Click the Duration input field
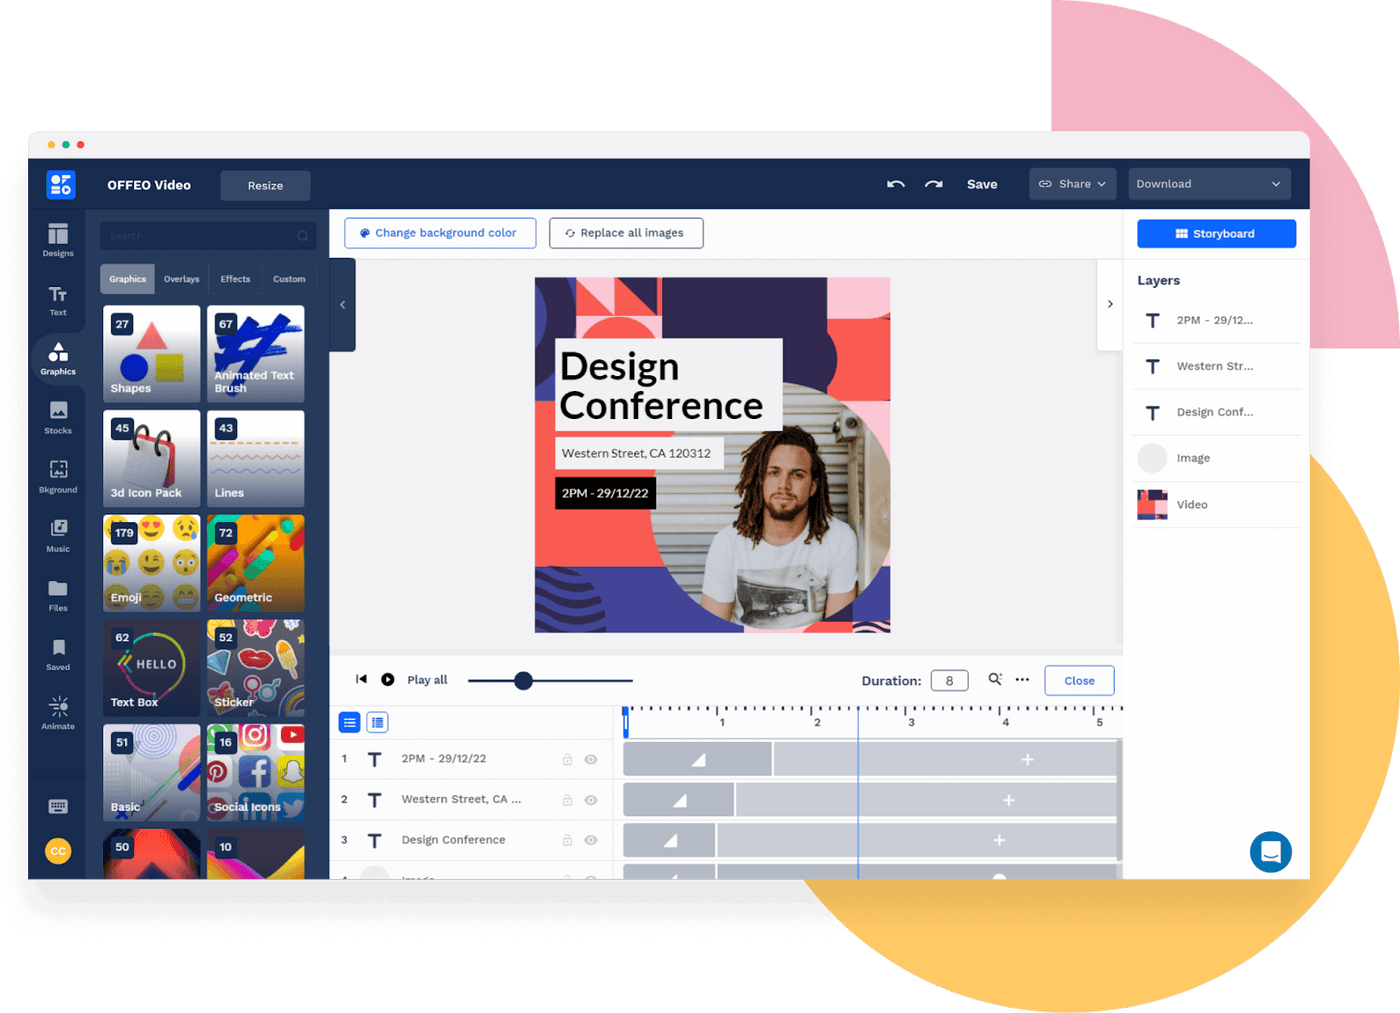This screenshot has height=1013, width=1400. point(949,680)
